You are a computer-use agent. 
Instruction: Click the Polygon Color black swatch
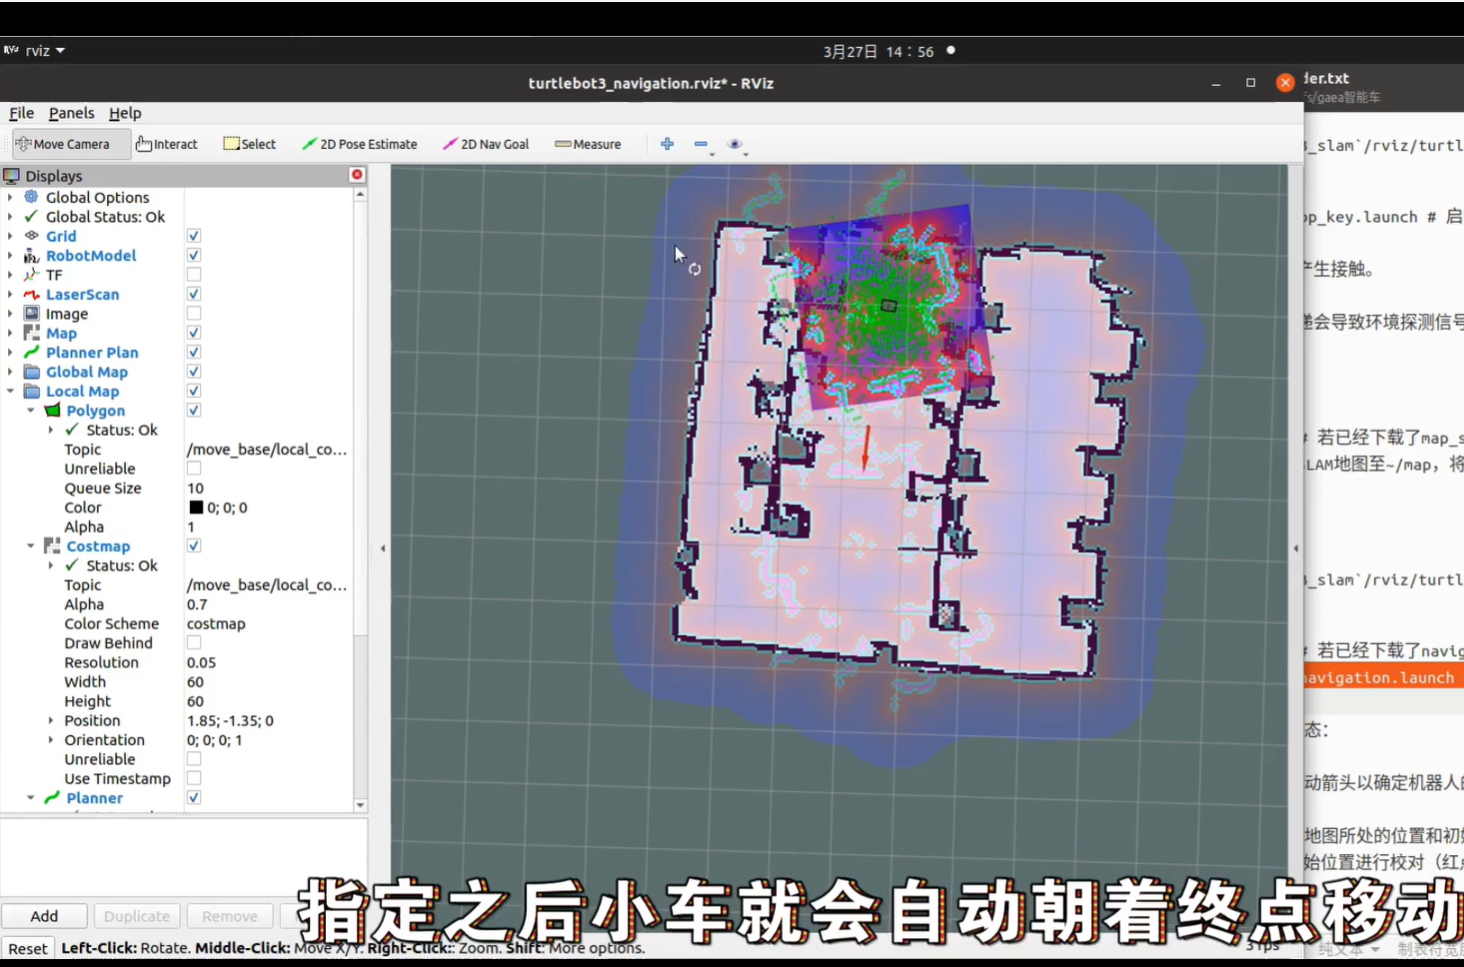coord(196,507)
